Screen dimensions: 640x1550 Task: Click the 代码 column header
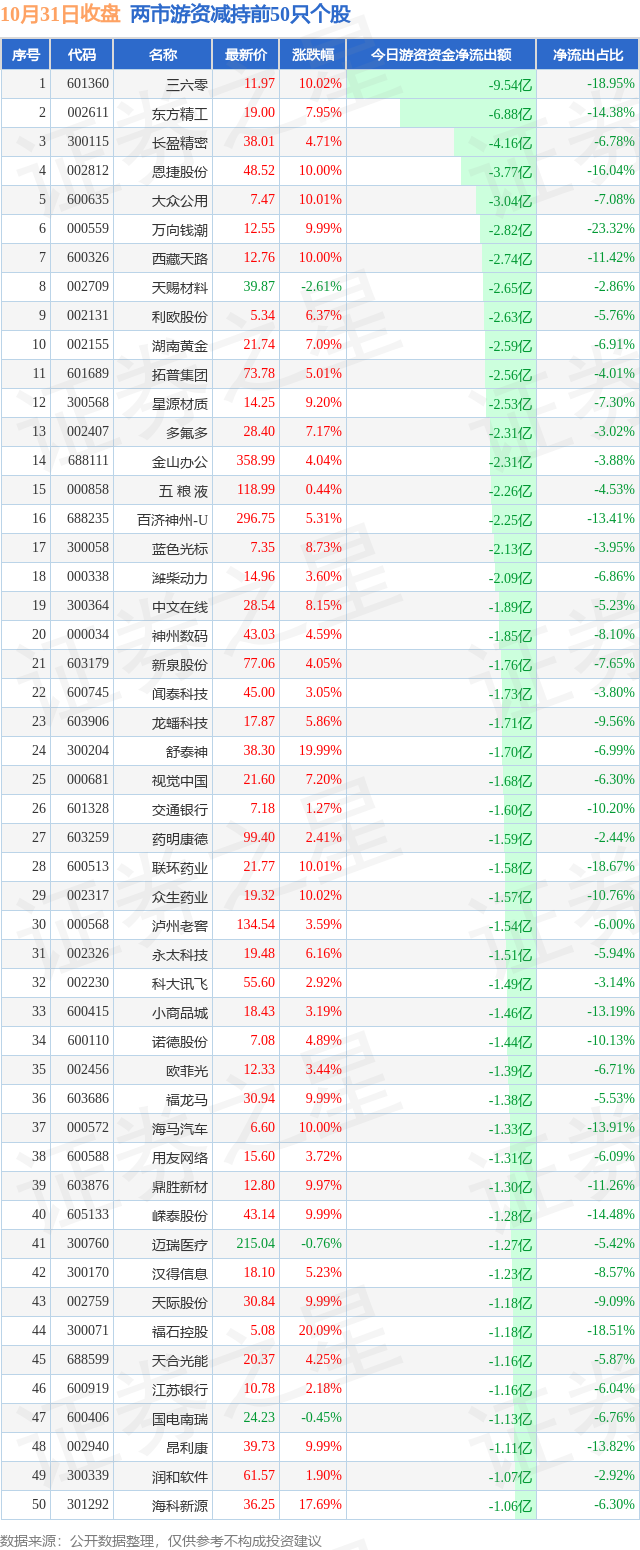point(81,55)
